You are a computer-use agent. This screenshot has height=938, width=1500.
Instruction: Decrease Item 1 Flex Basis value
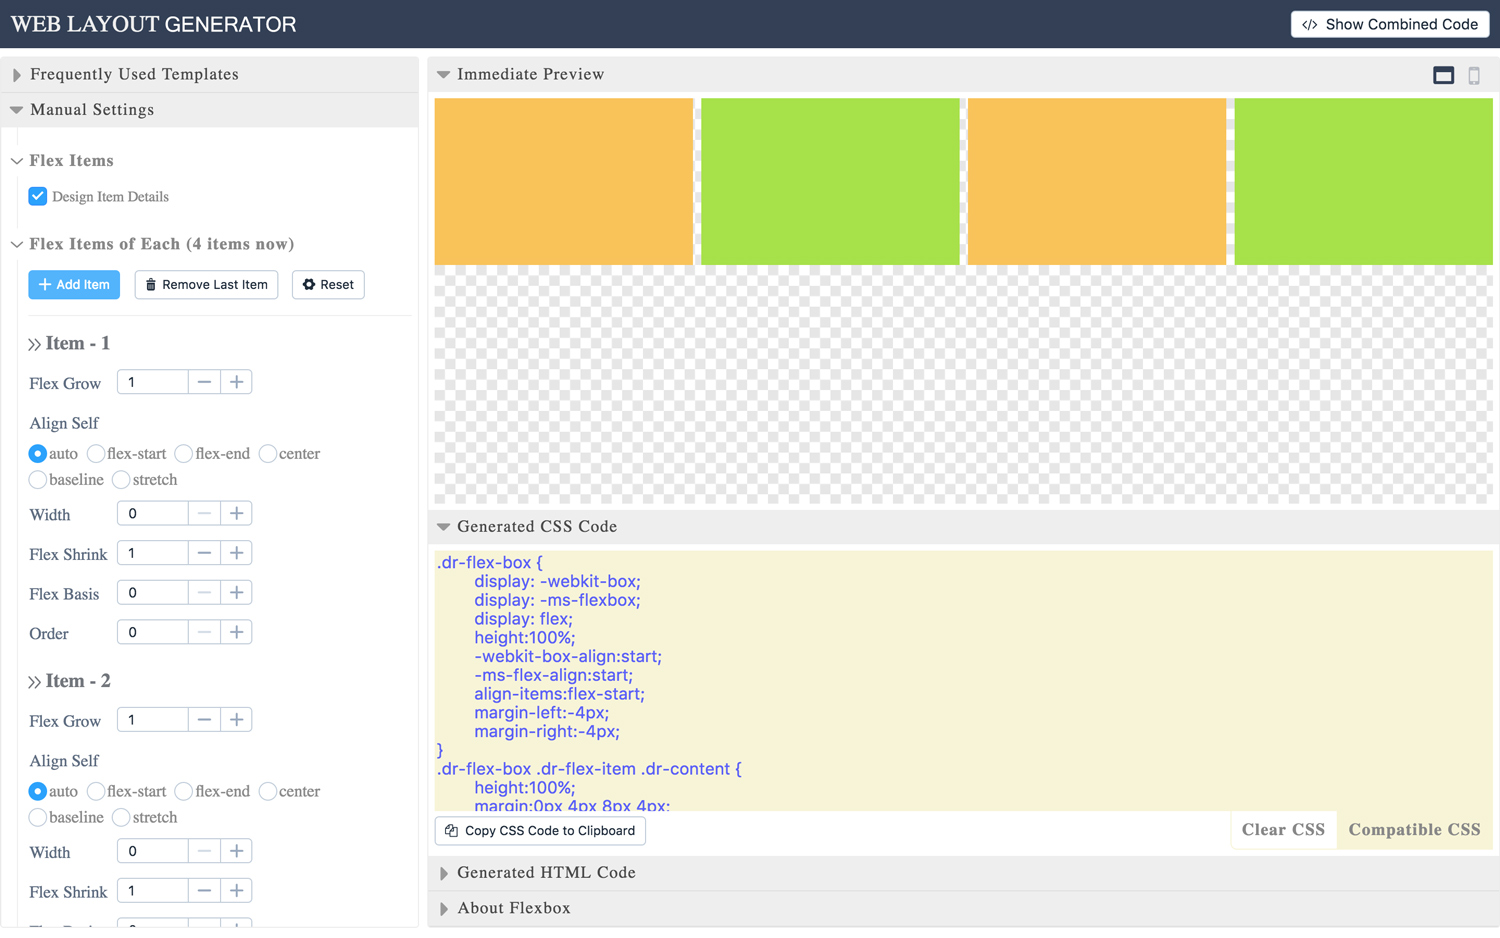204,592
